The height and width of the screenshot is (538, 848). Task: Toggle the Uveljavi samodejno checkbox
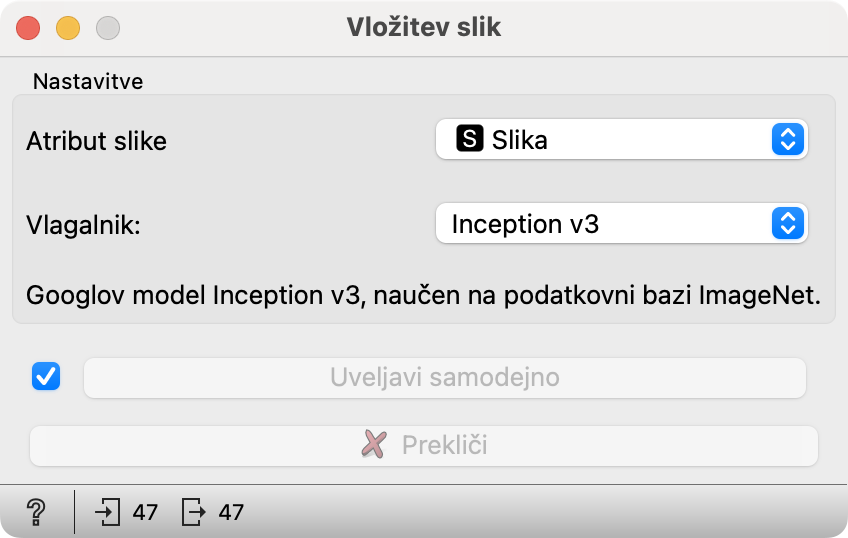46,376
